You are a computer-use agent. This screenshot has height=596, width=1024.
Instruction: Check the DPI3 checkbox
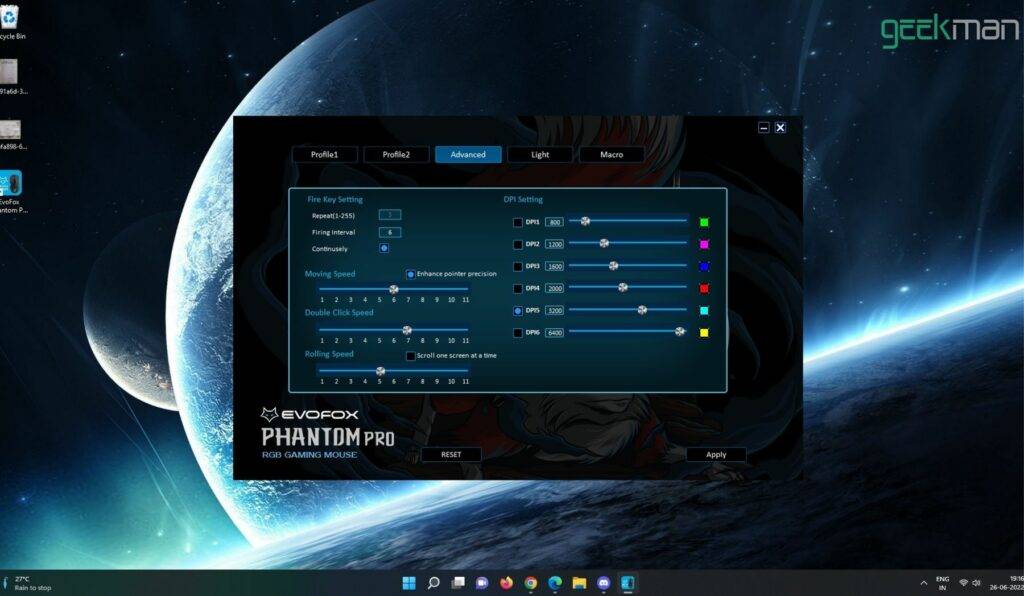pos(518,267)
